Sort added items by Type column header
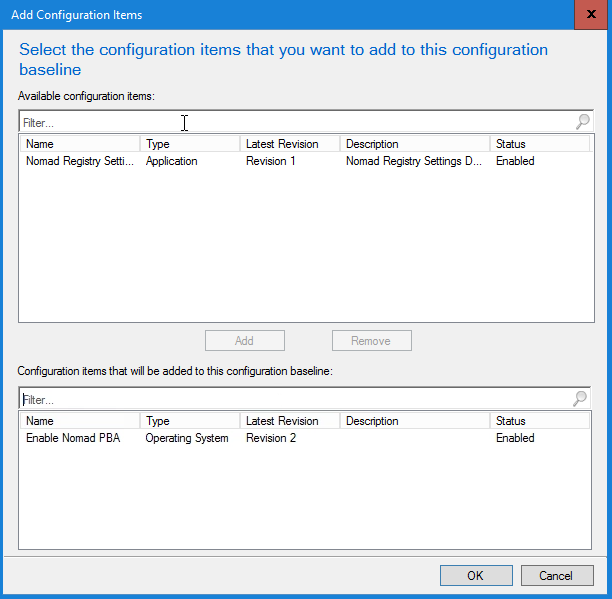This screenshot has width=612, height=599. coord(190,421)
